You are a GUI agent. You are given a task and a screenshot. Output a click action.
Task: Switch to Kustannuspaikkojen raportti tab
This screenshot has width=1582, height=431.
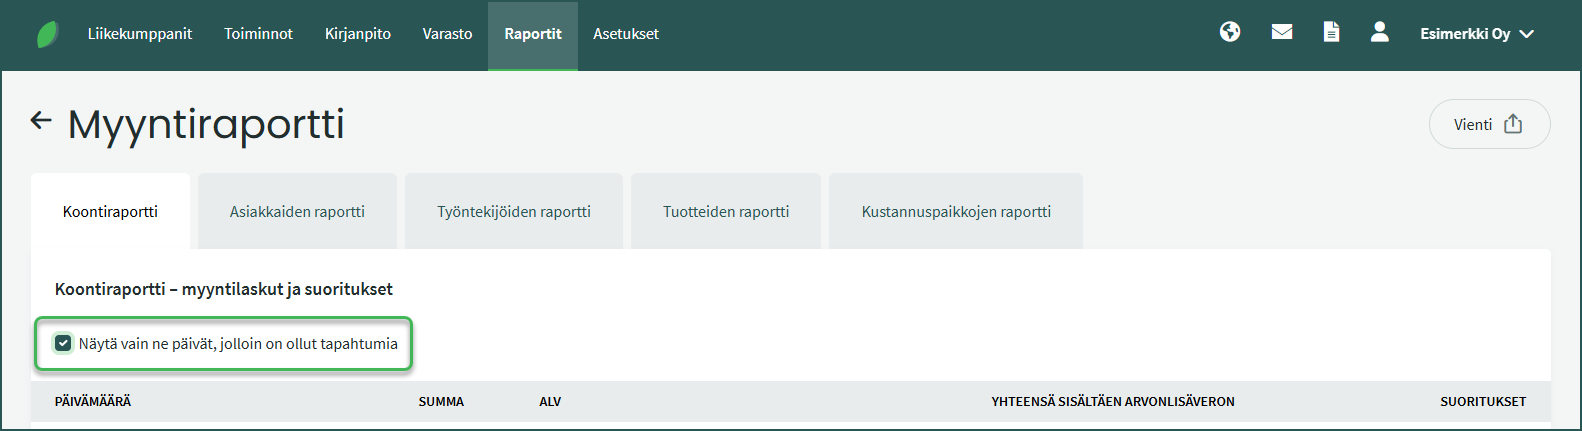pyautogui.click(x=956, y=212)
